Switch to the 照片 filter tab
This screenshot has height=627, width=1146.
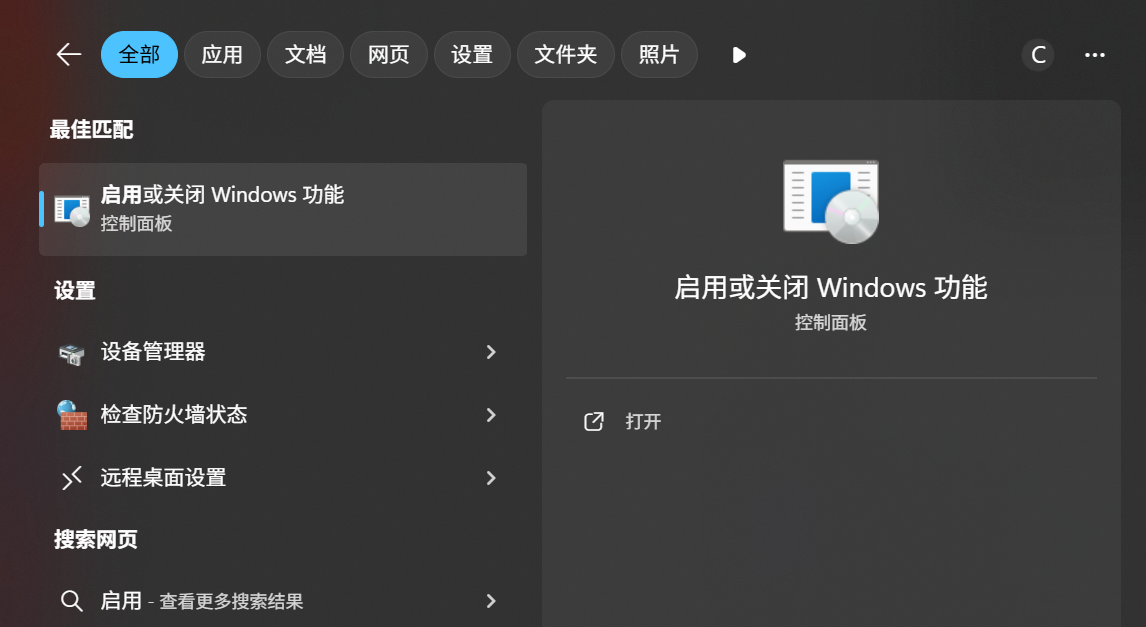(659, 55)
